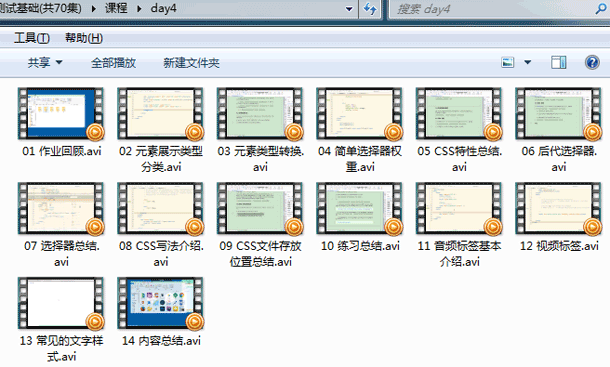Expand the address bar history dropdown
The height and width of the screenshot is (367, 610).
tap(349, 9)
